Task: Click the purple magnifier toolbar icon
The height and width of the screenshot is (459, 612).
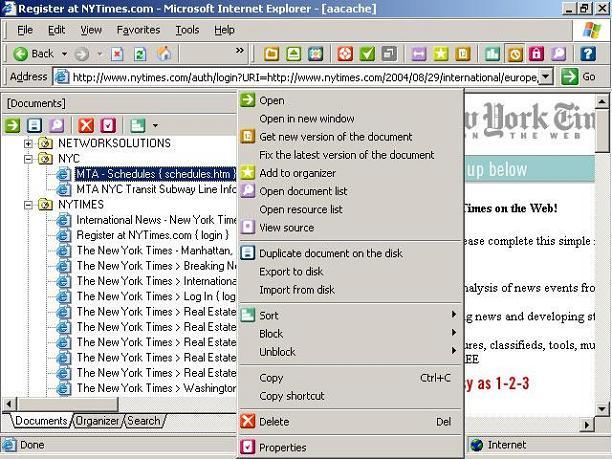Action: [558, 54]
